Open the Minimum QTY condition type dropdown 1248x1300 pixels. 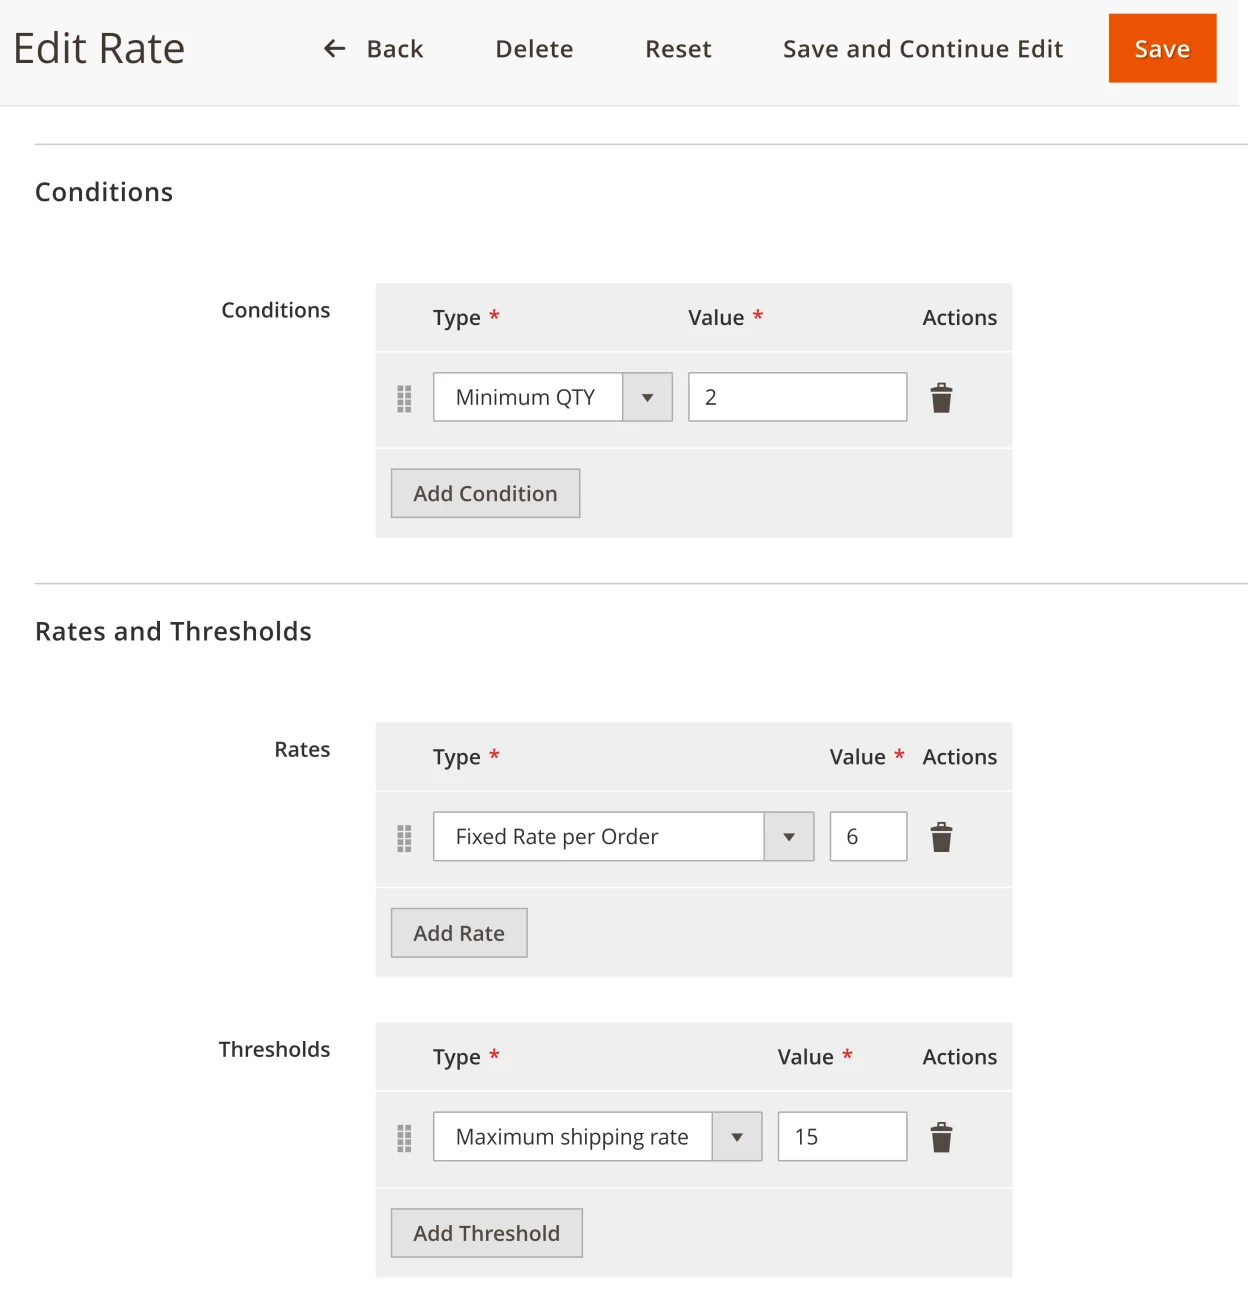(648, 397)
